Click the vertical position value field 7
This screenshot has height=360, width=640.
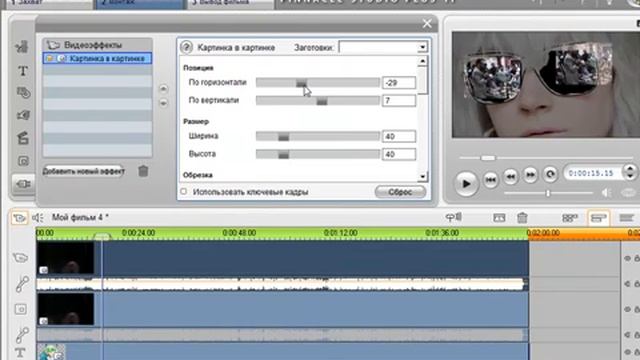(x=398, y=101)
